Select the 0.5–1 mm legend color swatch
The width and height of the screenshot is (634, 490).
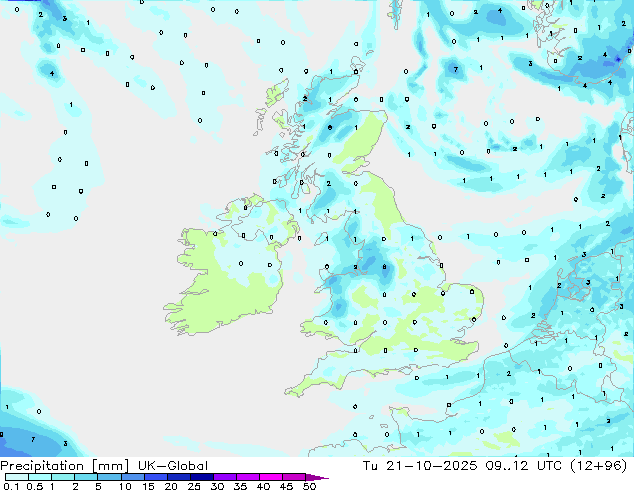pyautogui.click(x=40, y=477)
